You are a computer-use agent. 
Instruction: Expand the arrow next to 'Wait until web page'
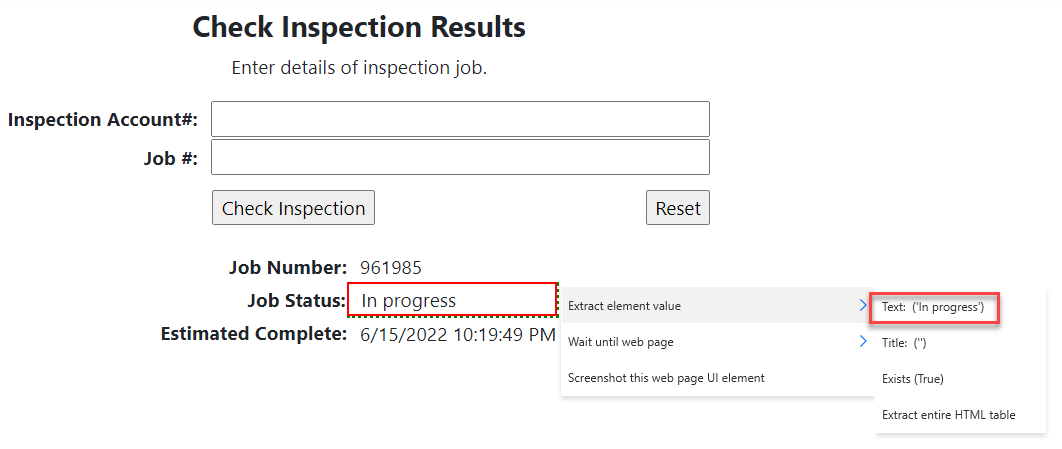[x=863, y=342]
